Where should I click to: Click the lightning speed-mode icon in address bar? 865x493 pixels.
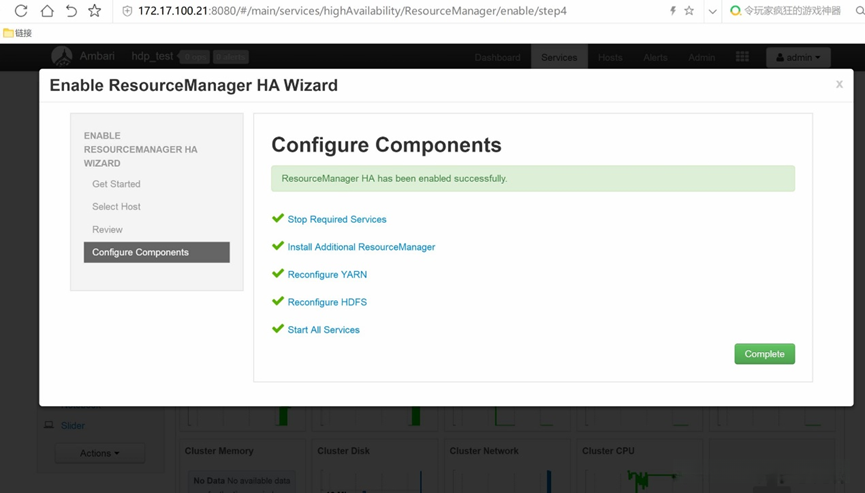tap(672, 11)
